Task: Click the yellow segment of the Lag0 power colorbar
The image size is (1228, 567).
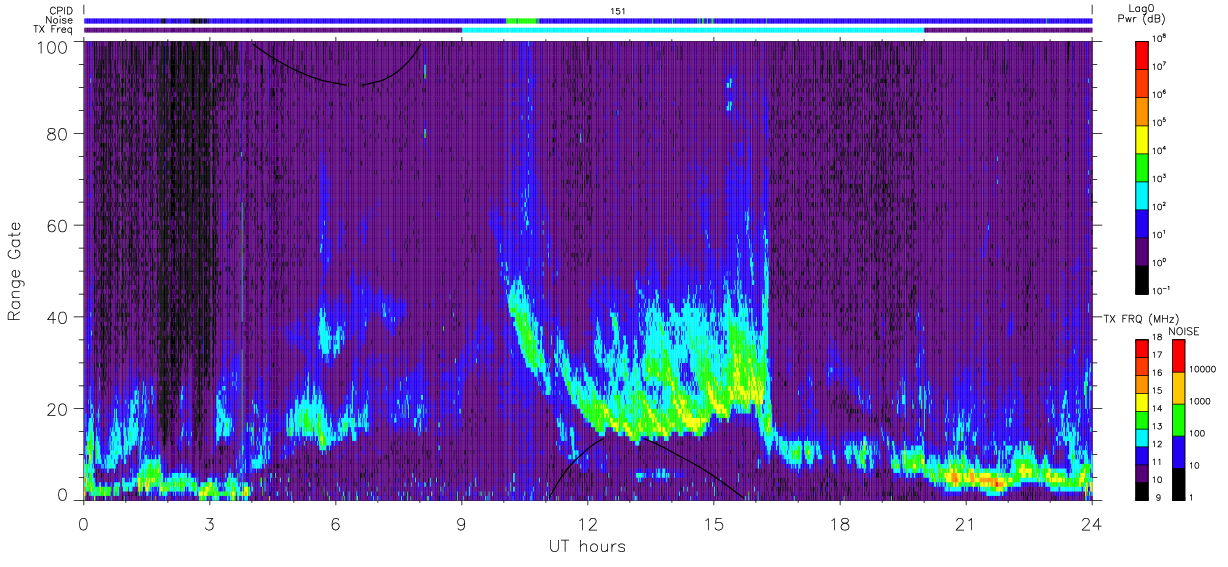Action: pos(1143,138)
